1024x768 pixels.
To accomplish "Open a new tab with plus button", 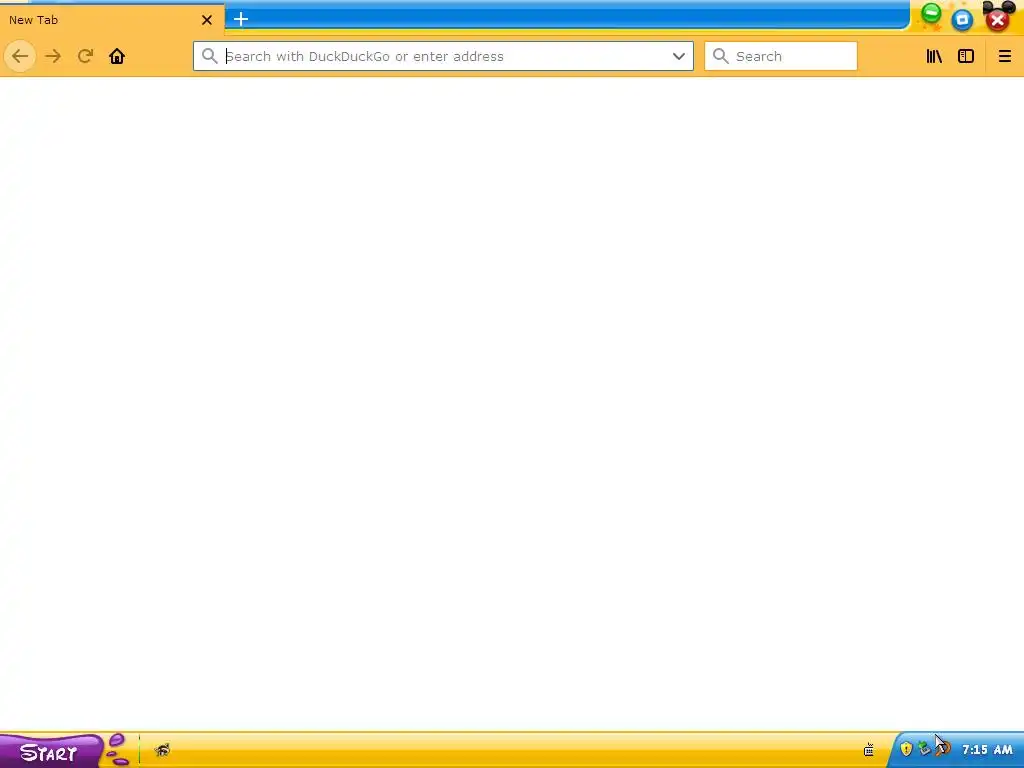I will click(x=241, y=20).
